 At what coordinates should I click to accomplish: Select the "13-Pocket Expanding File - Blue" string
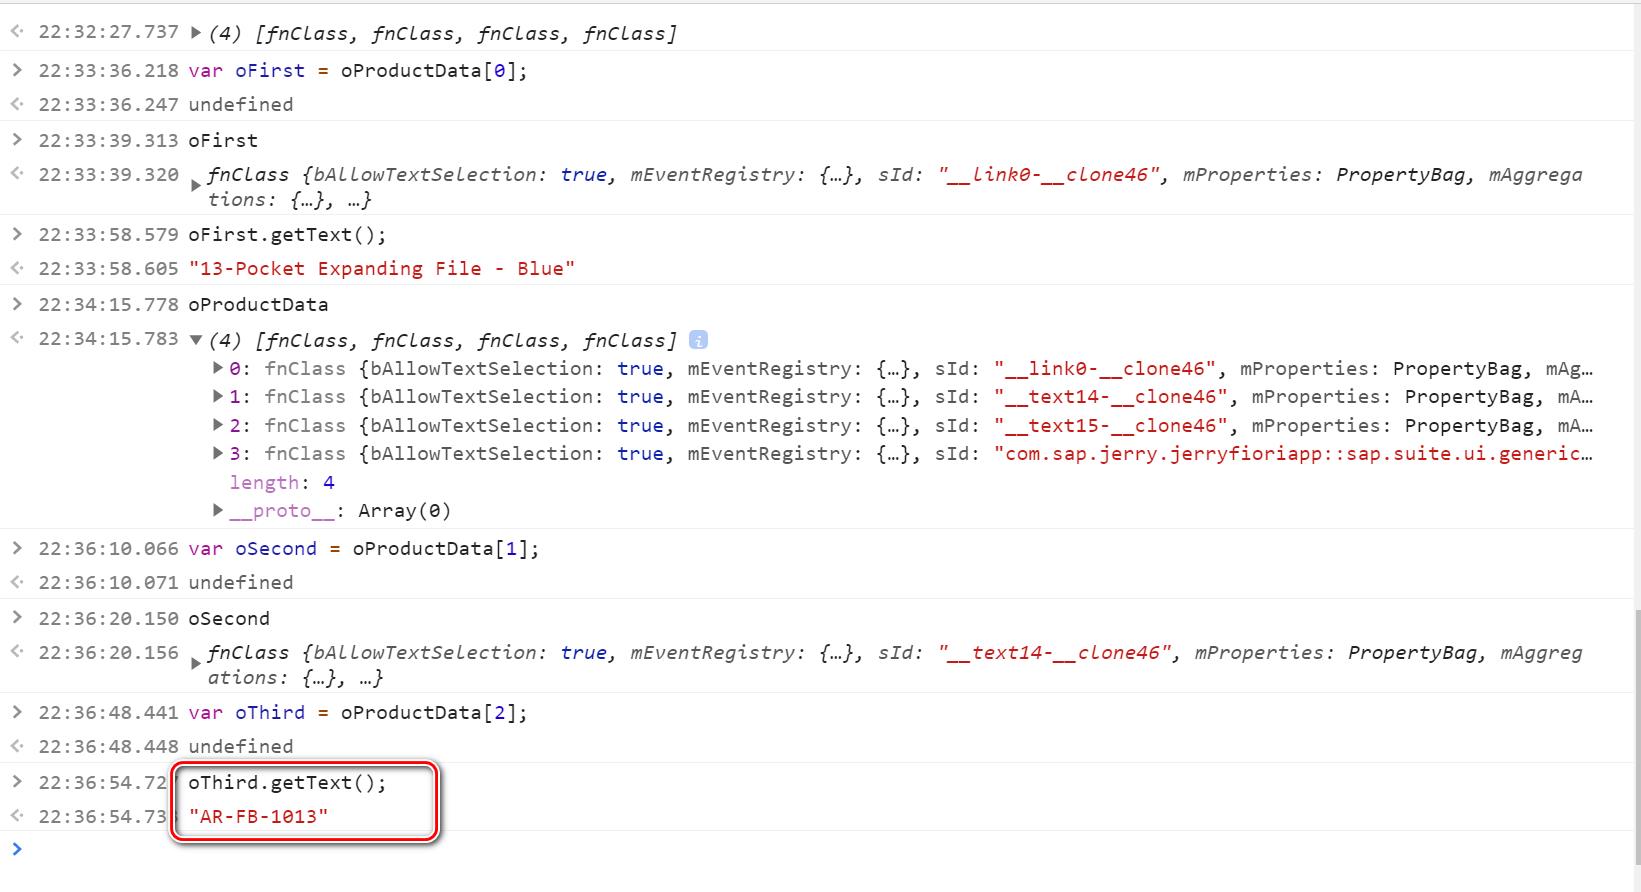[x=382, y=268]
